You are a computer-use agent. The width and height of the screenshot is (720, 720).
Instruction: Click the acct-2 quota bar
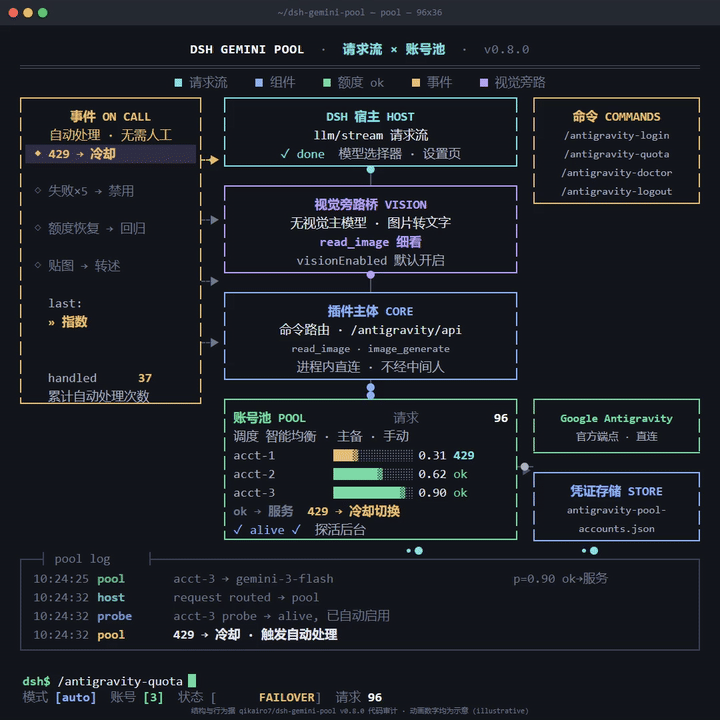[373, 474]
